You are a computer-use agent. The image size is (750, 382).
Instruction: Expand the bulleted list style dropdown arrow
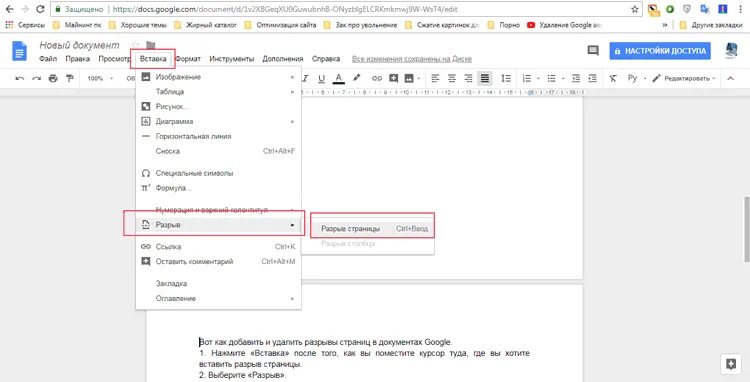[x=563, y=78]
